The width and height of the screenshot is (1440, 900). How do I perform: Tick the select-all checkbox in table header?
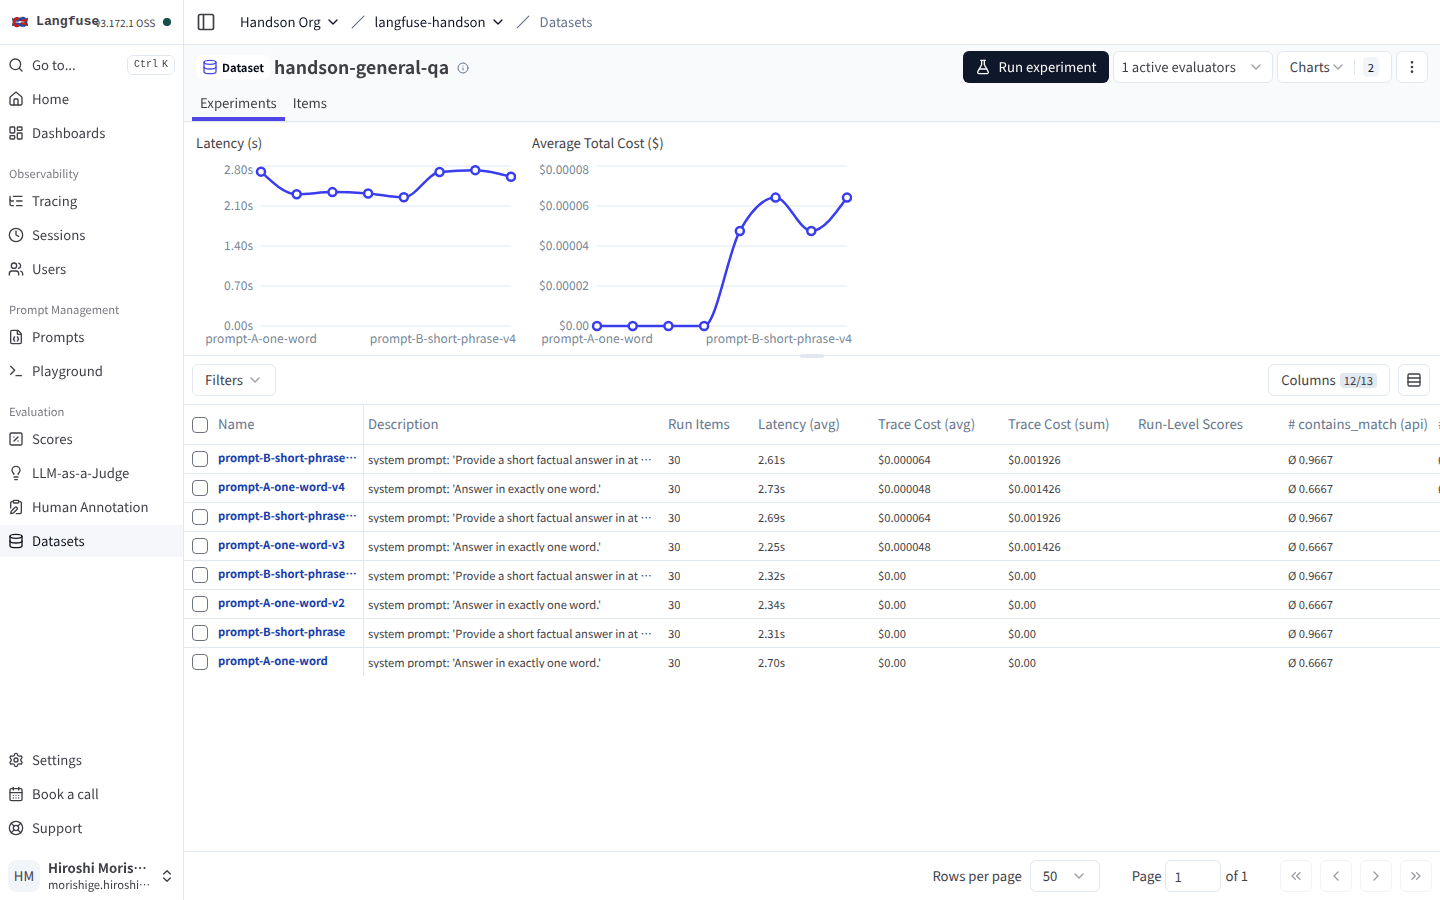(200, 425)
